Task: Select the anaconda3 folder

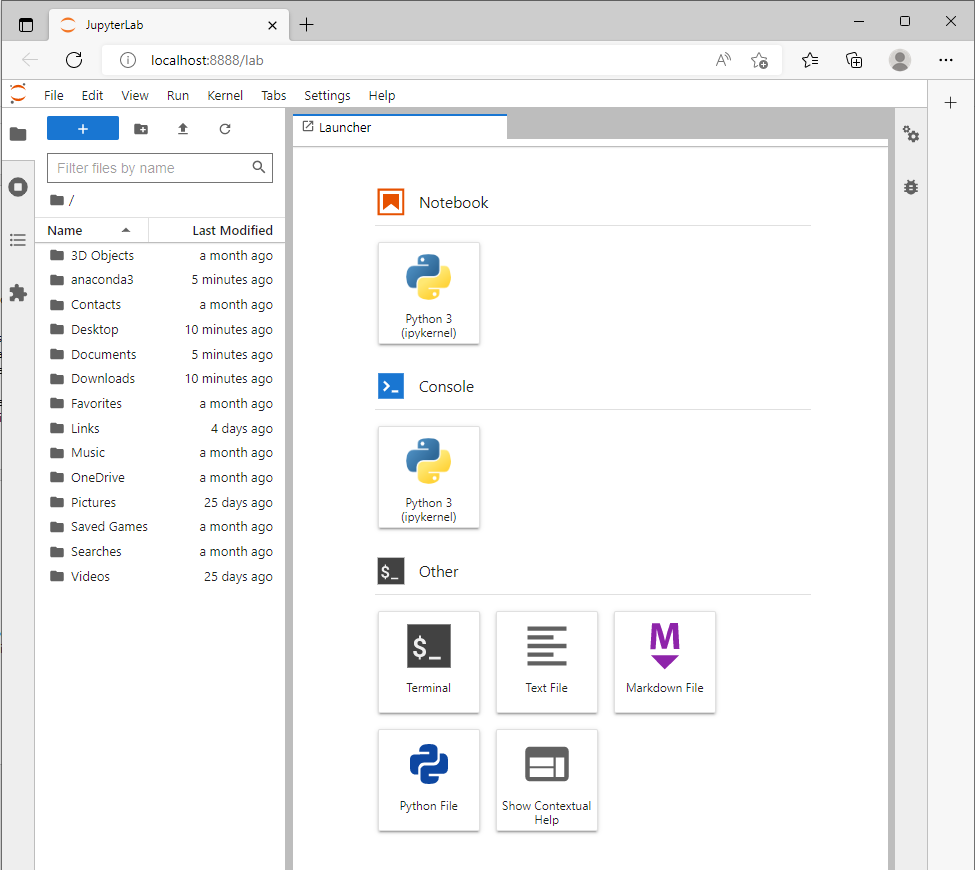Action: click(160, 280)
